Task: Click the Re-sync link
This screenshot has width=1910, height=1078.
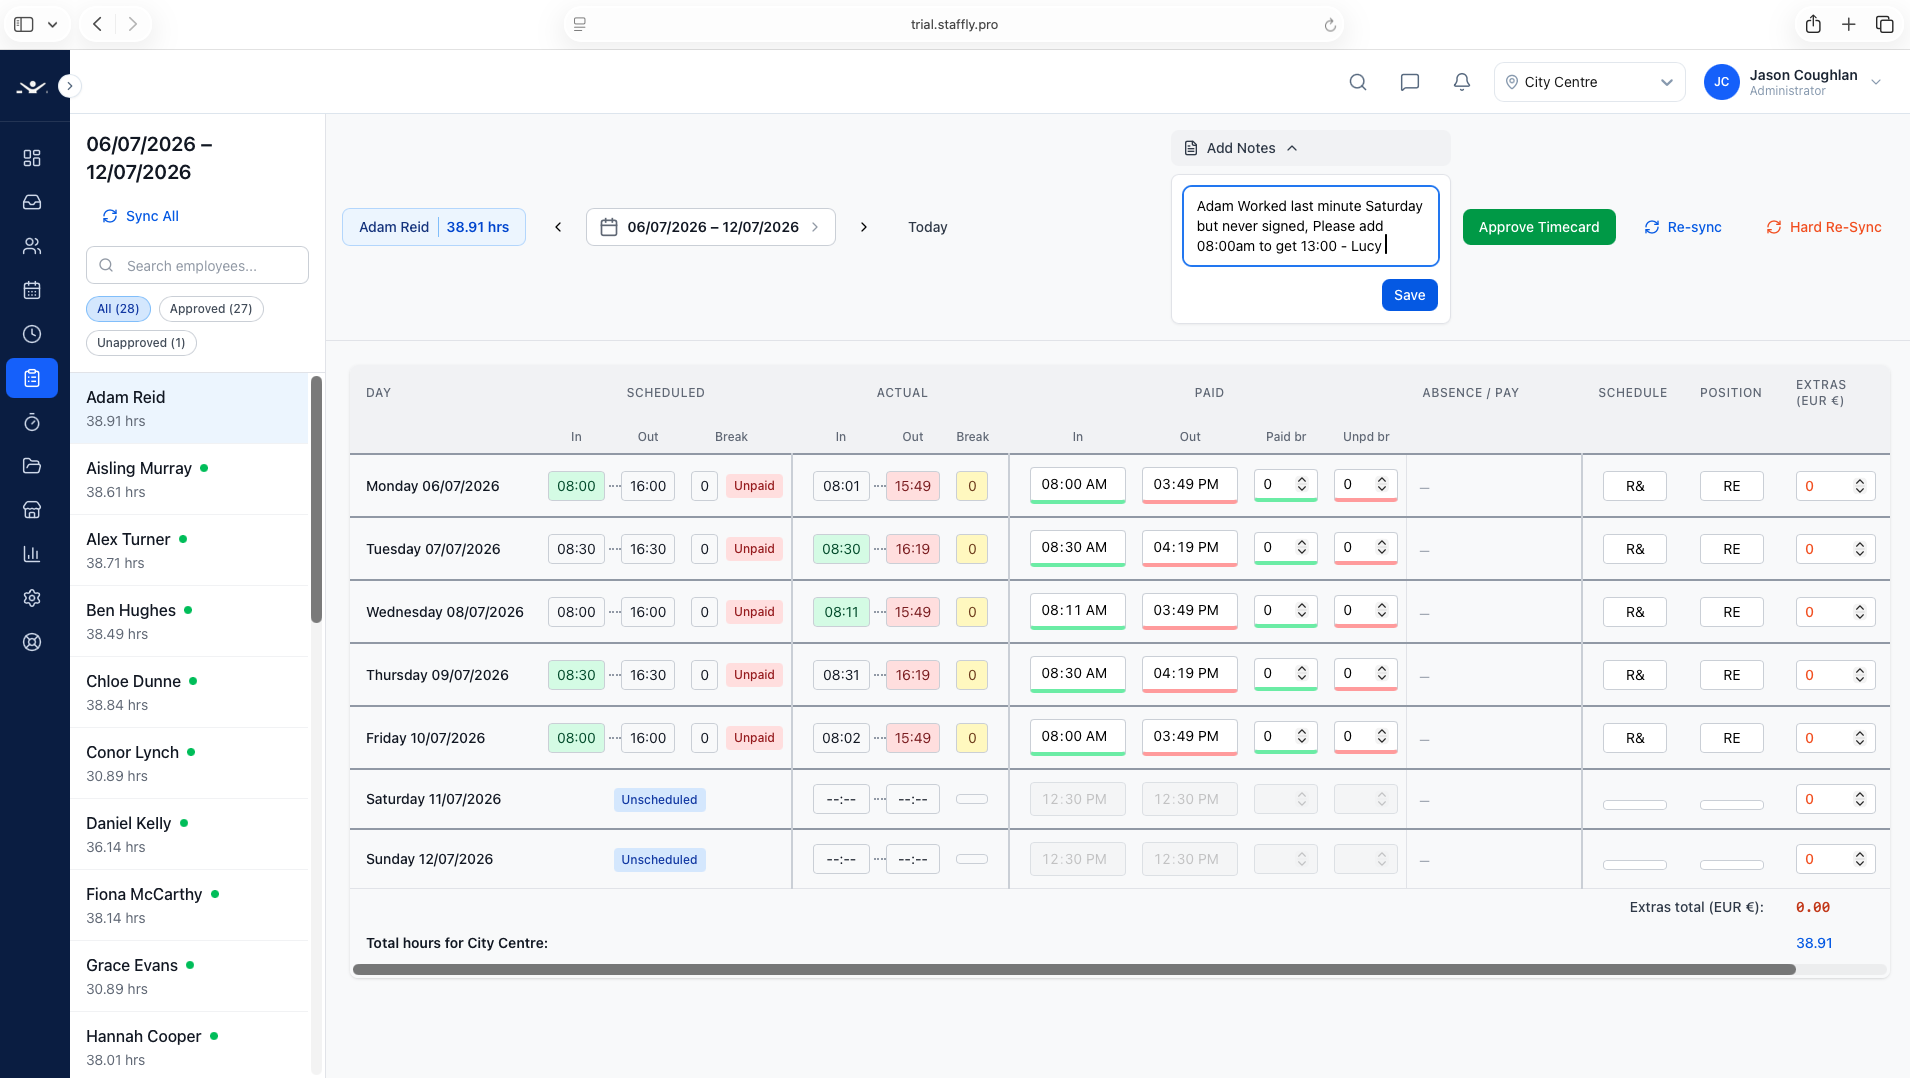Action: pos(1683,227)
